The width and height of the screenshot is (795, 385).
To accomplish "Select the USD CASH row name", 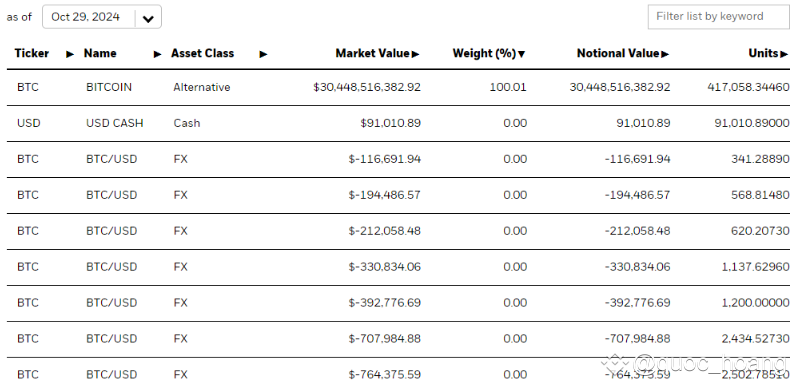I will [x=115, y=123].
